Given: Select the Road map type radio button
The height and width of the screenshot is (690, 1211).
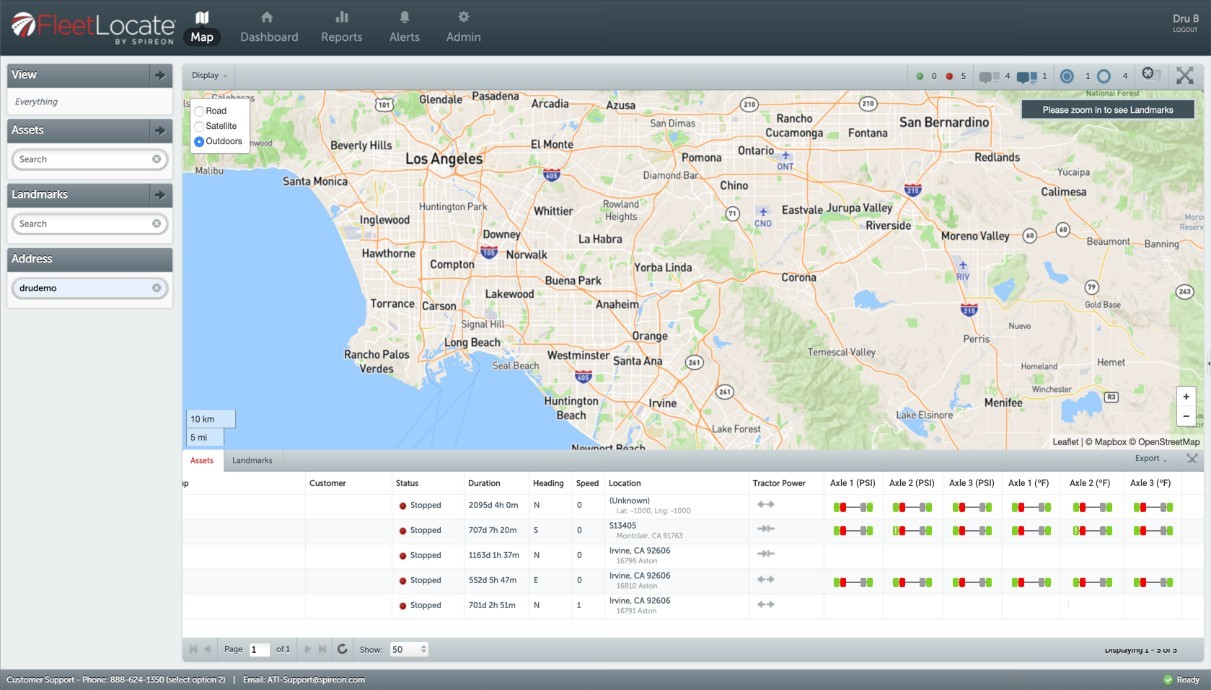Looking at the screenshot, I should click(x=200, y=111).
